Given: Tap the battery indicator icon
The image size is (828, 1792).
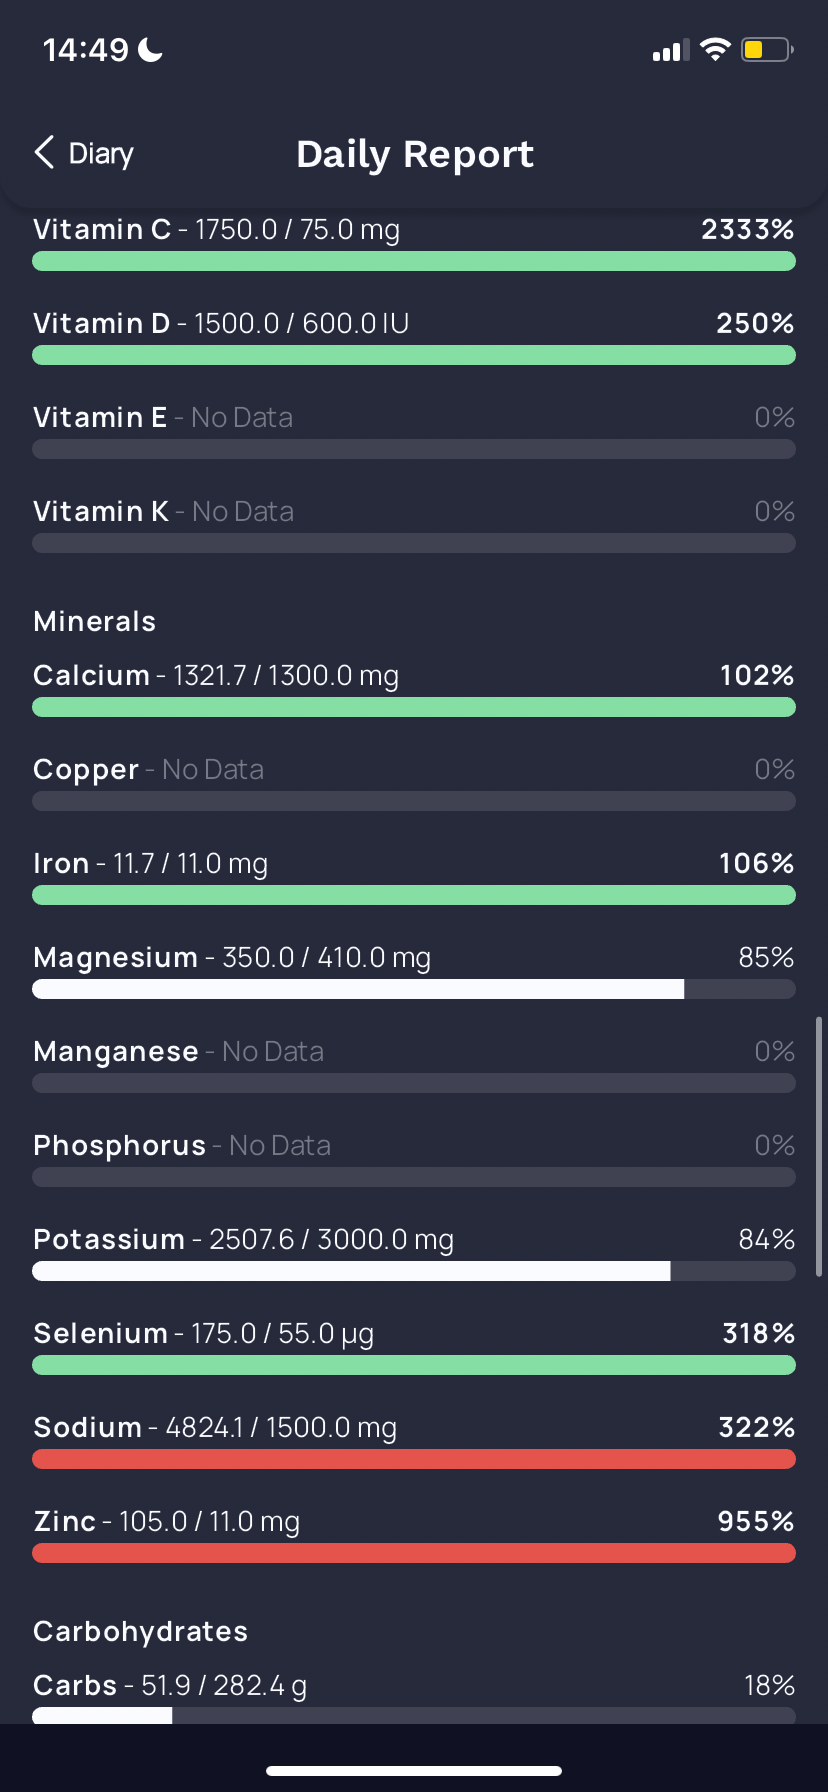Looking at the screenshot, I should tap(767, 49).
